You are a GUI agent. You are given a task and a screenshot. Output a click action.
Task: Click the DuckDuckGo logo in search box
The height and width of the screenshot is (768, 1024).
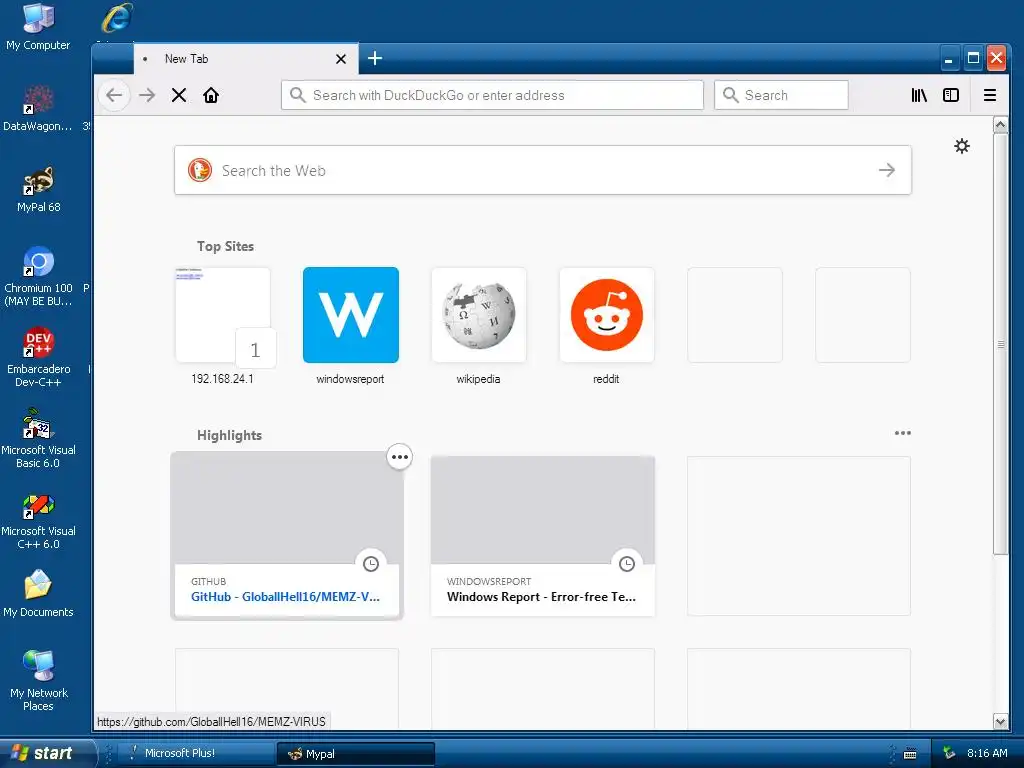point(200,170)
